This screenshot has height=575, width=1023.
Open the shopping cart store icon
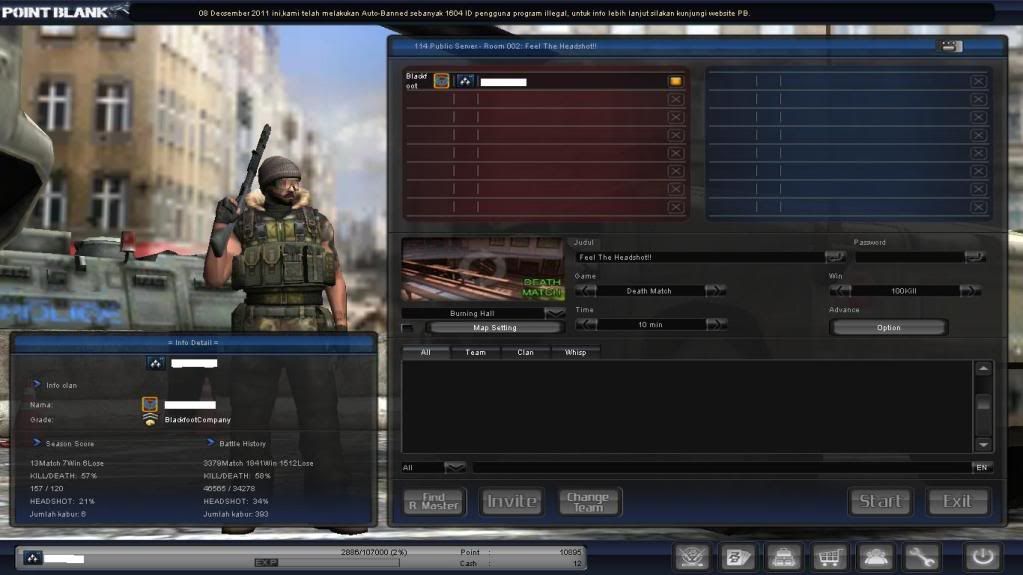tap(829, 557)
